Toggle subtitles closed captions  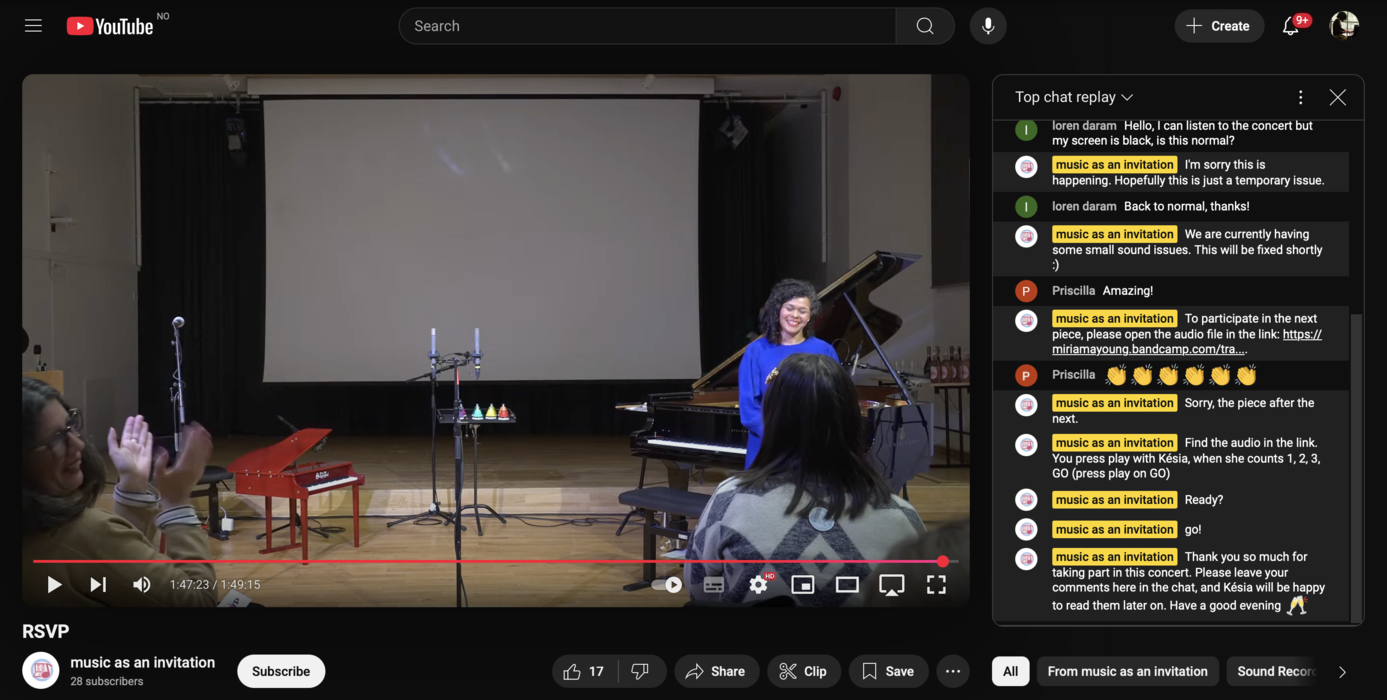(713, 585)
